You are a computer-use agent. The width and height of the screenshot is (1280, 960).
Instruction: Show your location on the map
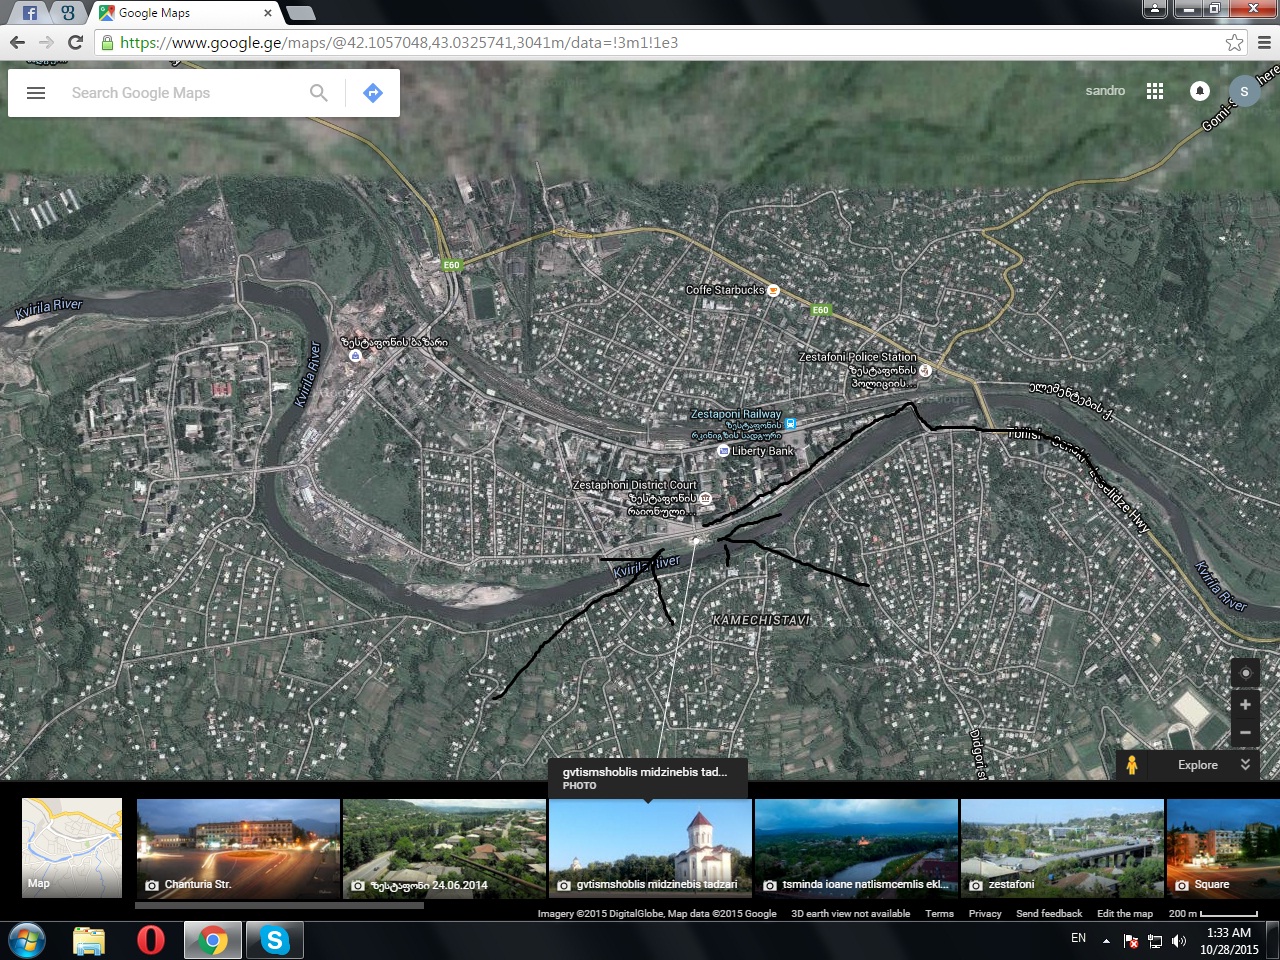pos(1245,673)
